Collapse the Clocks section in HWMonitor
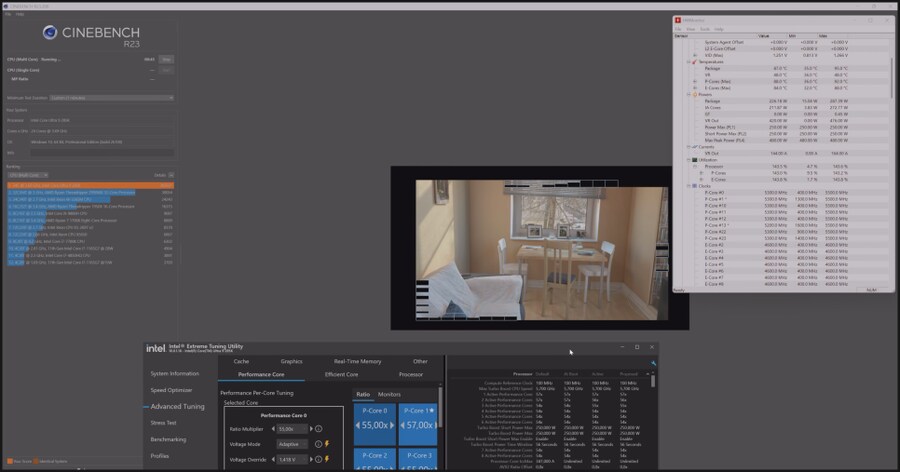Screen dimensions: 900x472 click(690, 186)
